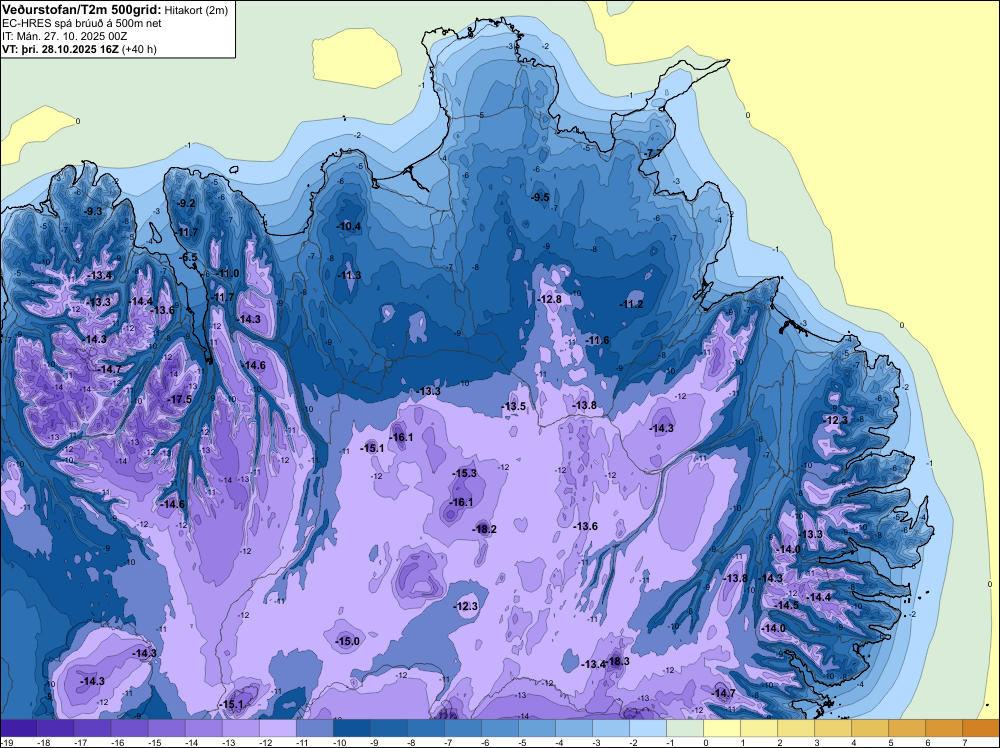
Task: Click the -11.3 temperature label
Action: pos(349,275)
